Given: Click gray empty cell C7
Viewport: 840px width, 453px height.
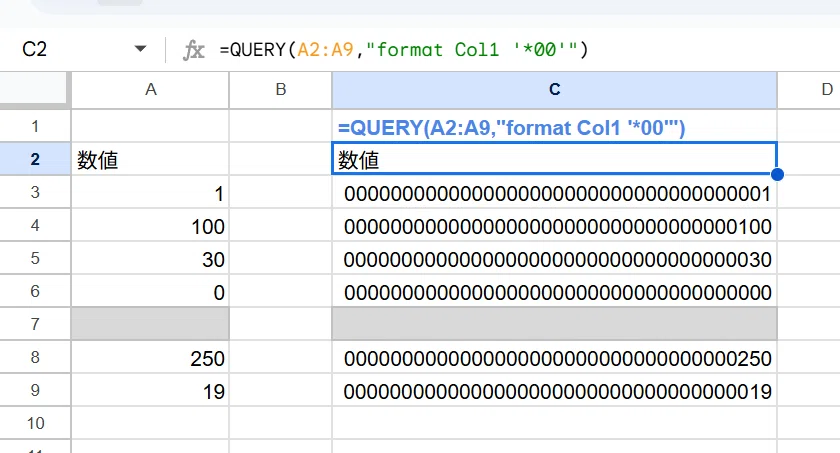Looking at the screenshot, I should coord(554,324).
